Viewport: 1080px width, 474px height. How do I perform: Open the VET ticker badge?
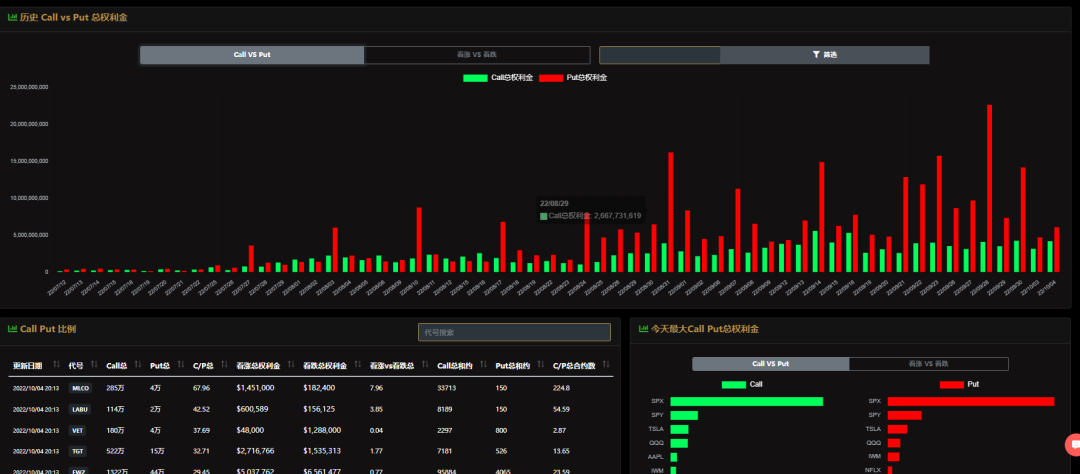(x=78, y=431)
